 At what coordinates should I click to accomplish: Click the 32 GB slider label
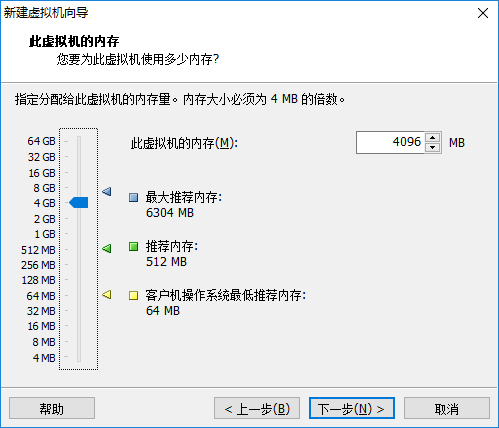click(41, 157)
